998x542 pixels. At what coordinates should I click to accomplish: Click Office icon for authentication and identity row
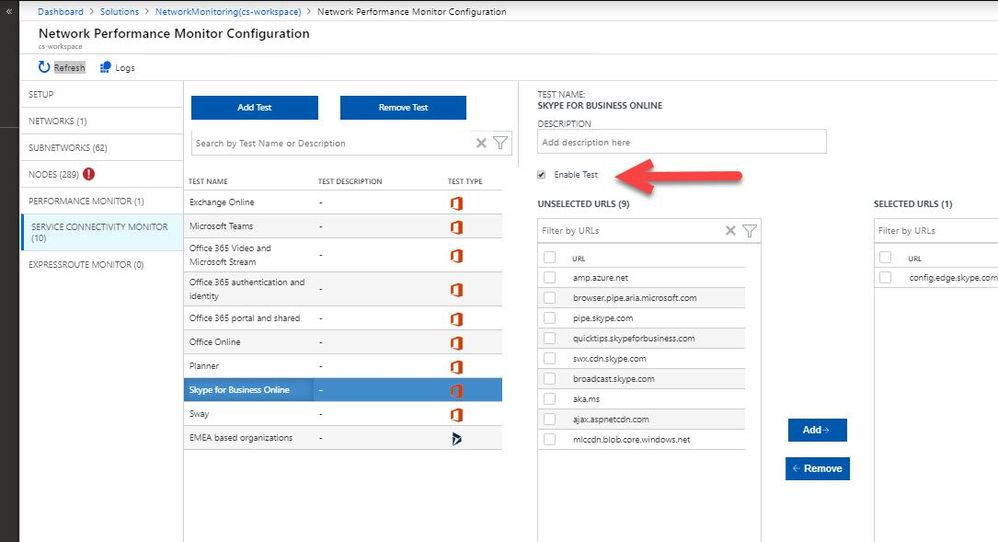pyautogui.click(x=456, y=290)
